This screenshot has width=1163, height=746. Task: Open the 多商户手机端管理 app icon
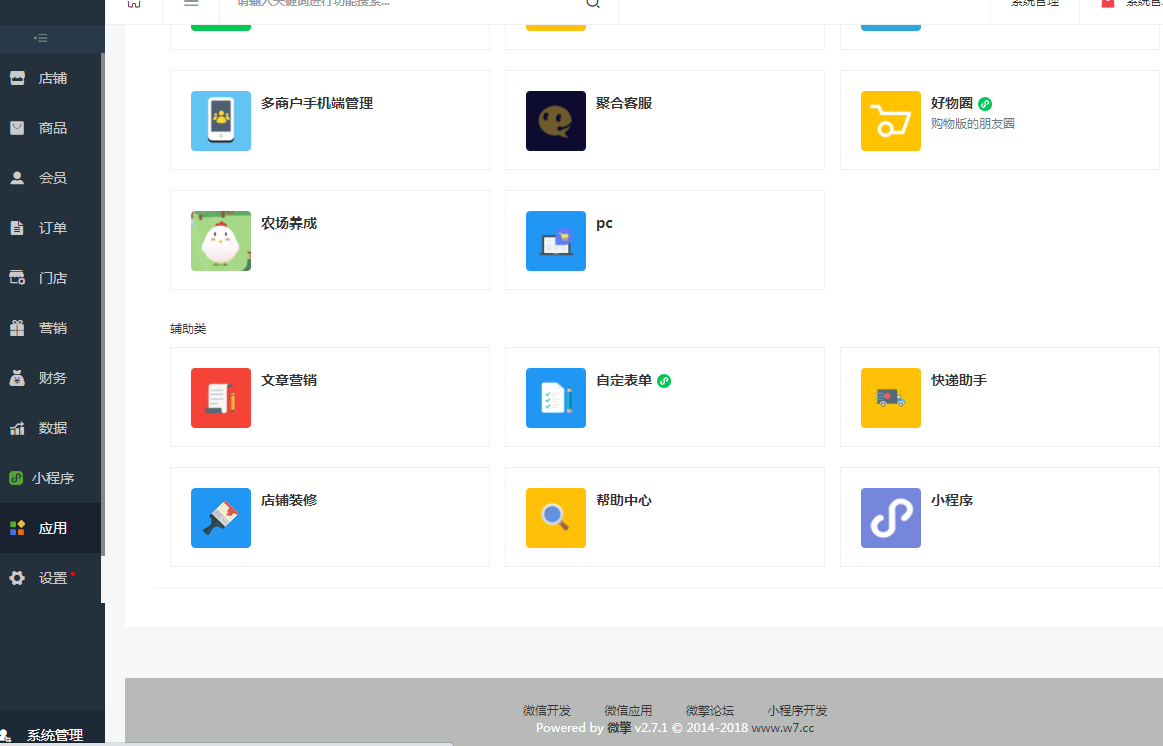click(x=220, y=121)
